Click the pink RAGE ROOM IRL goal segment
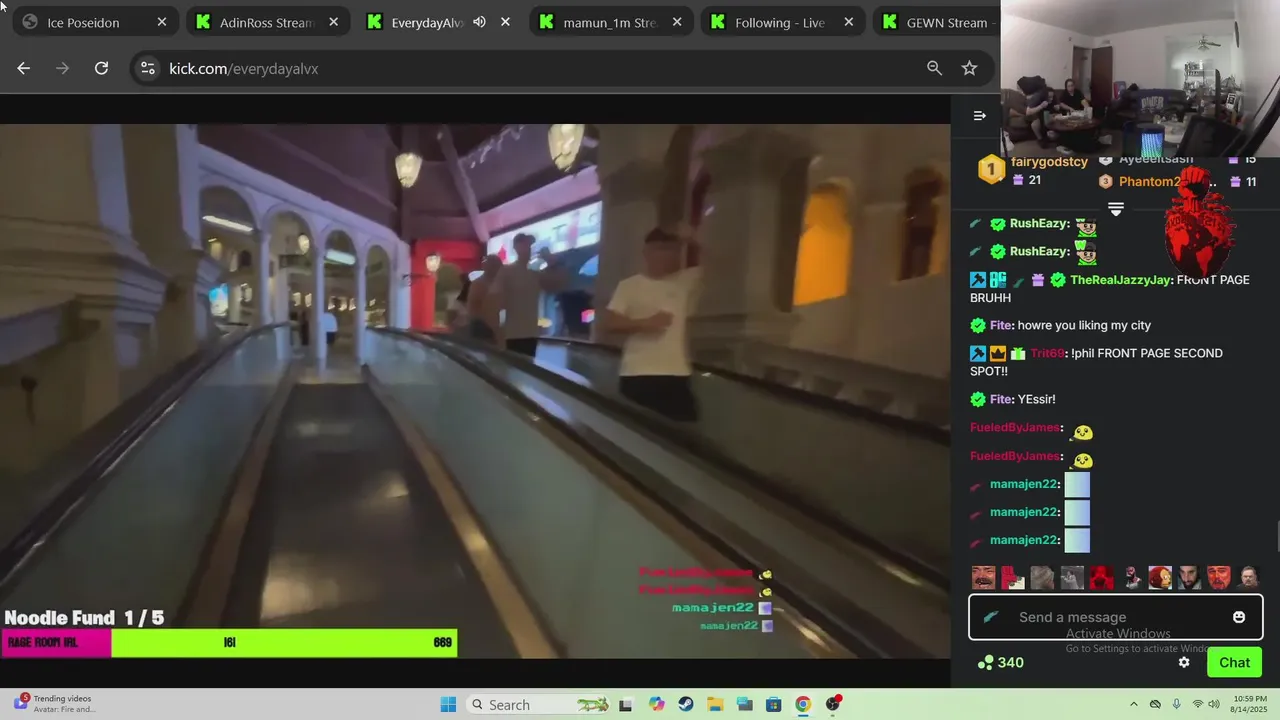 (x=57, y=643)
